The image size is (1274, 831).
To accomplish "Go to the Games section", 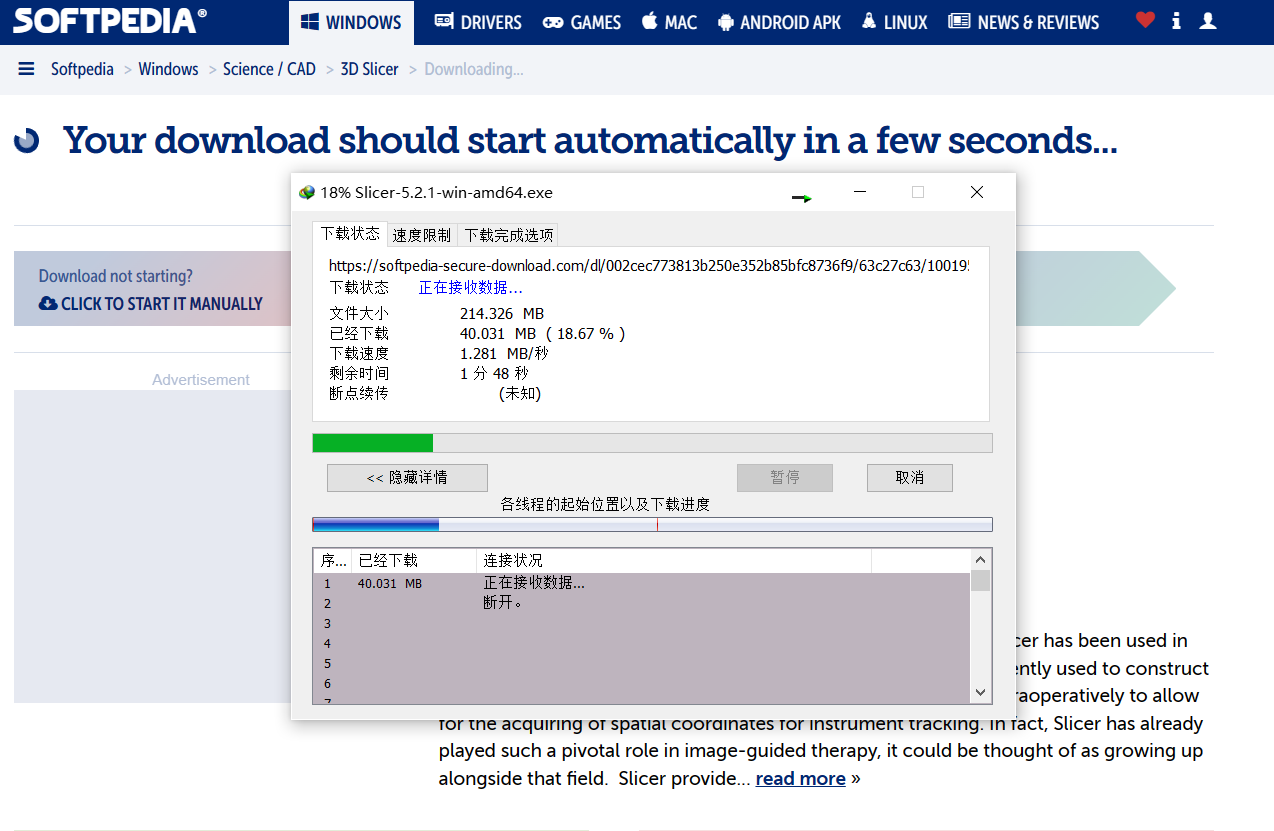I will click(582, 22).
